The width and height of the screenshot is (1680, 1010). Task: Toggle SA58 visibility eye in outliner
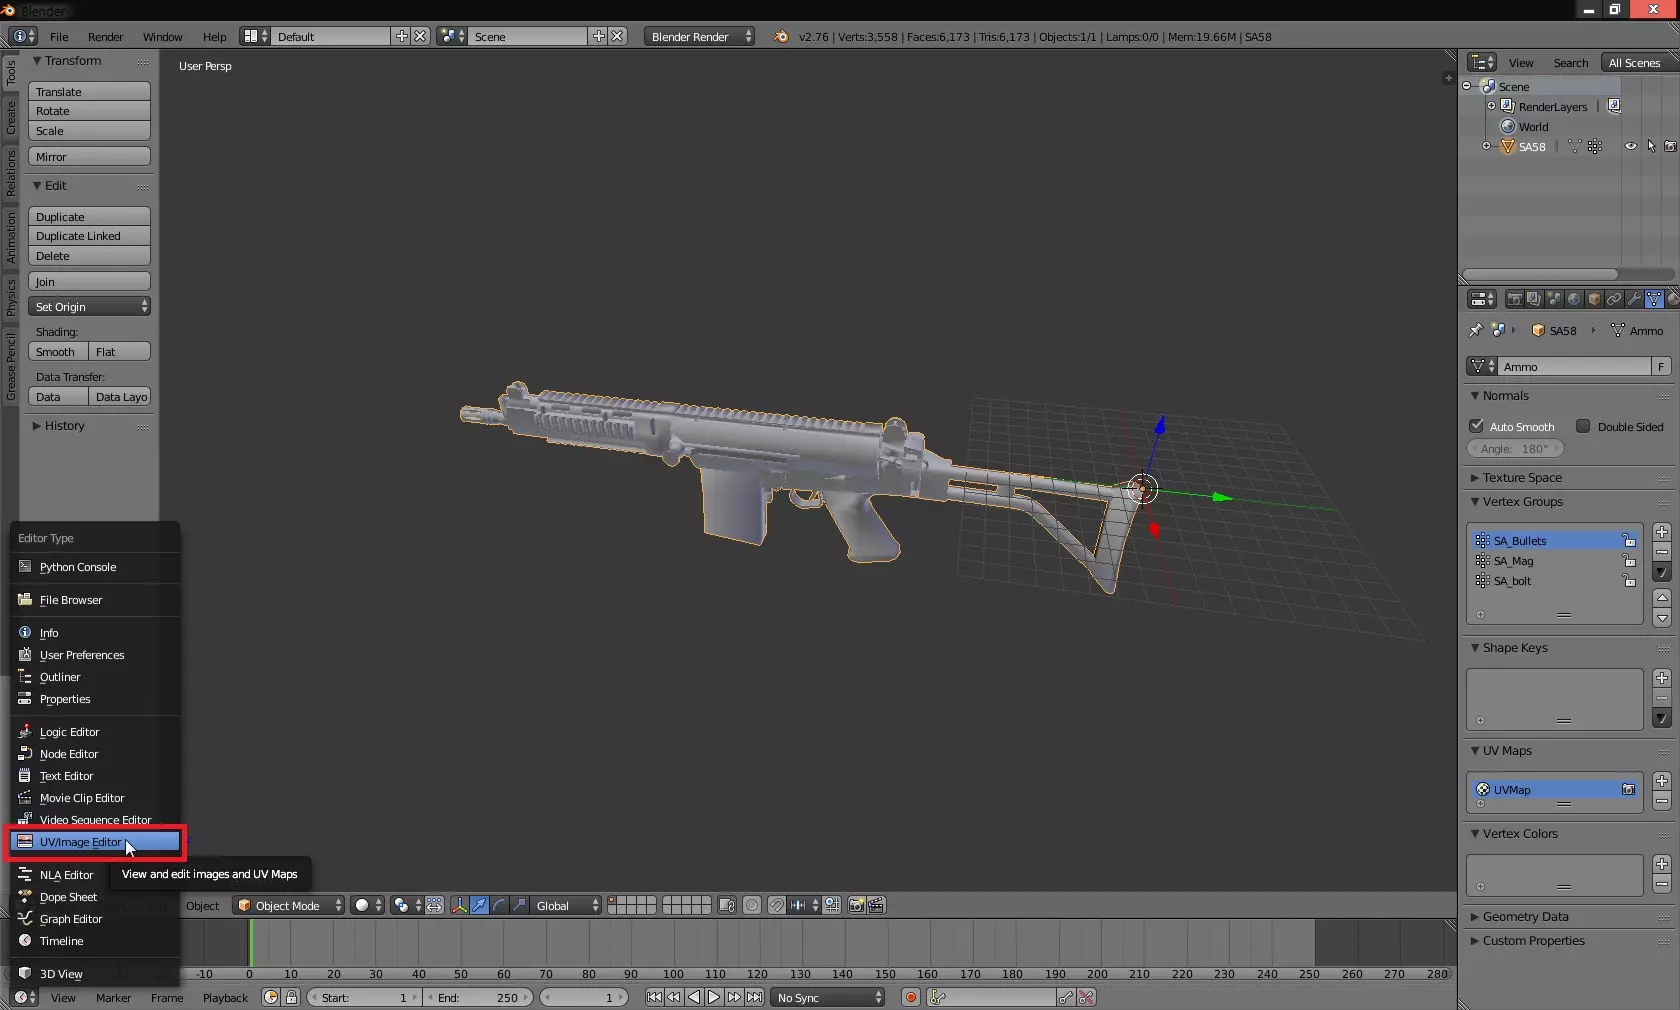point(1630,147)
